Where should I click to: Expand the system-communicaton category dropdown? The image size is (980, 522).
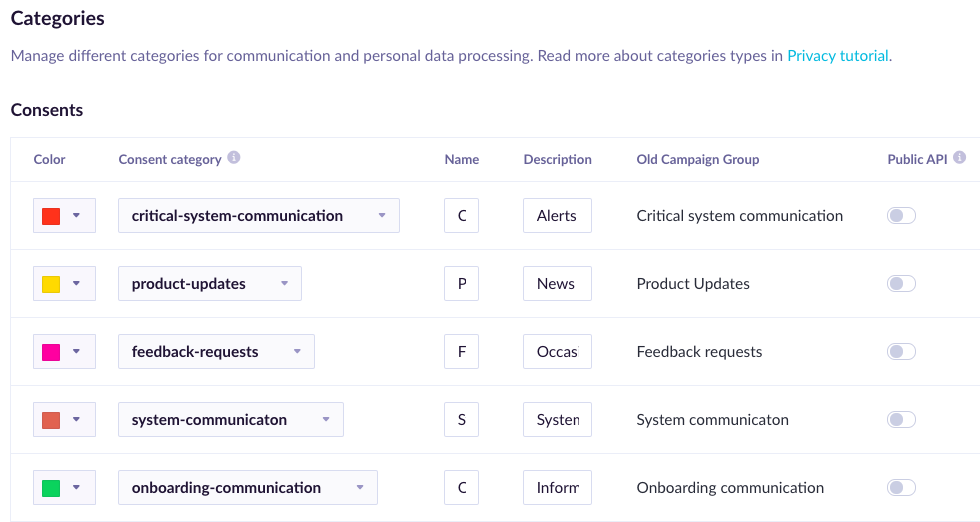(230, 420)
